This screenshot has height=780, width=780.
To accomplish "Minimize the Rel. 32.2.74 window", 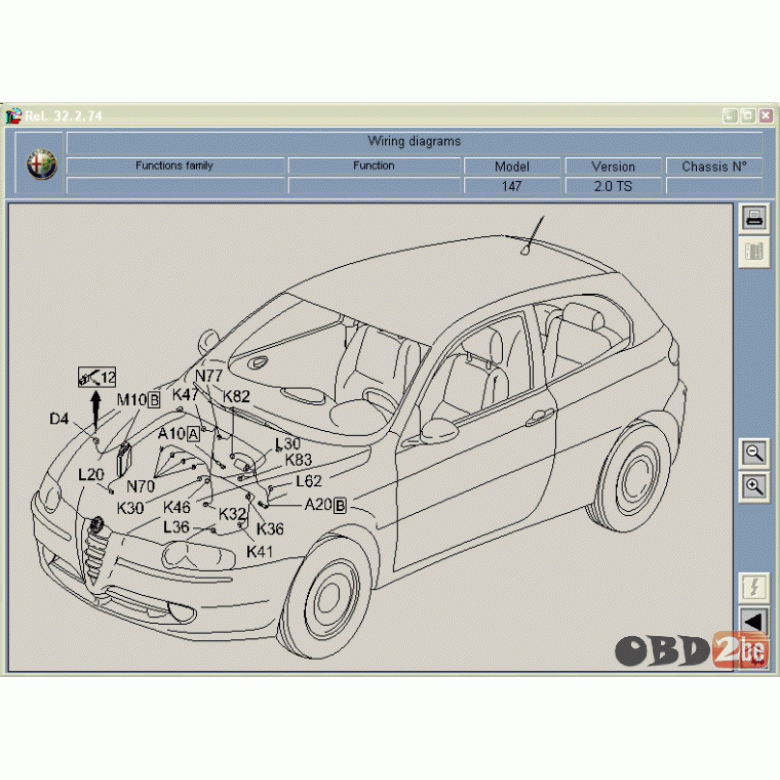I will point(730,116).
